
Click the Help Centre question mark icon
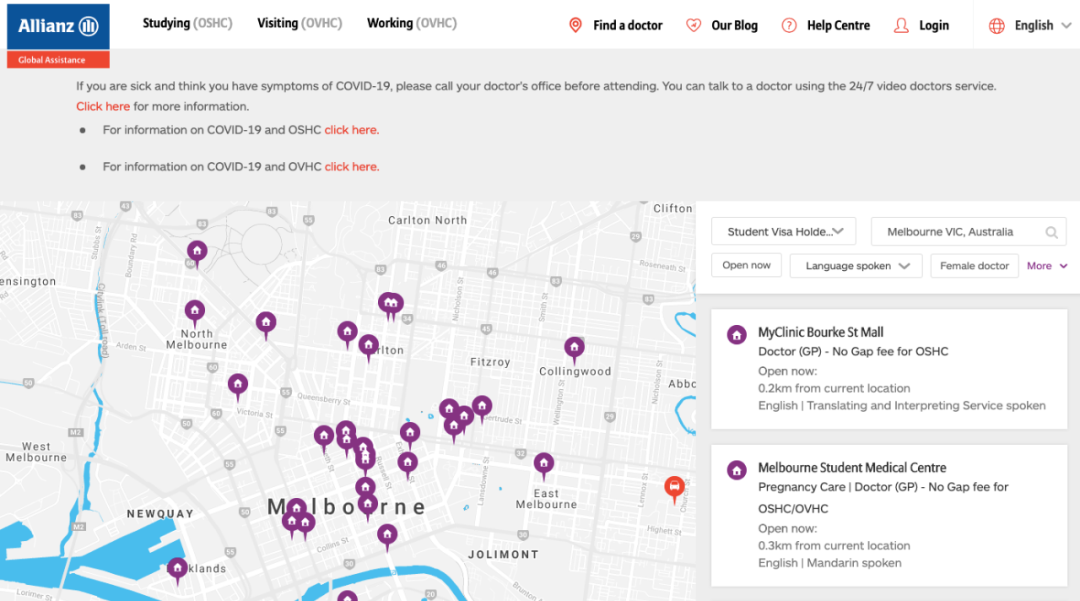pyautogui.click(x=789, y=25)
